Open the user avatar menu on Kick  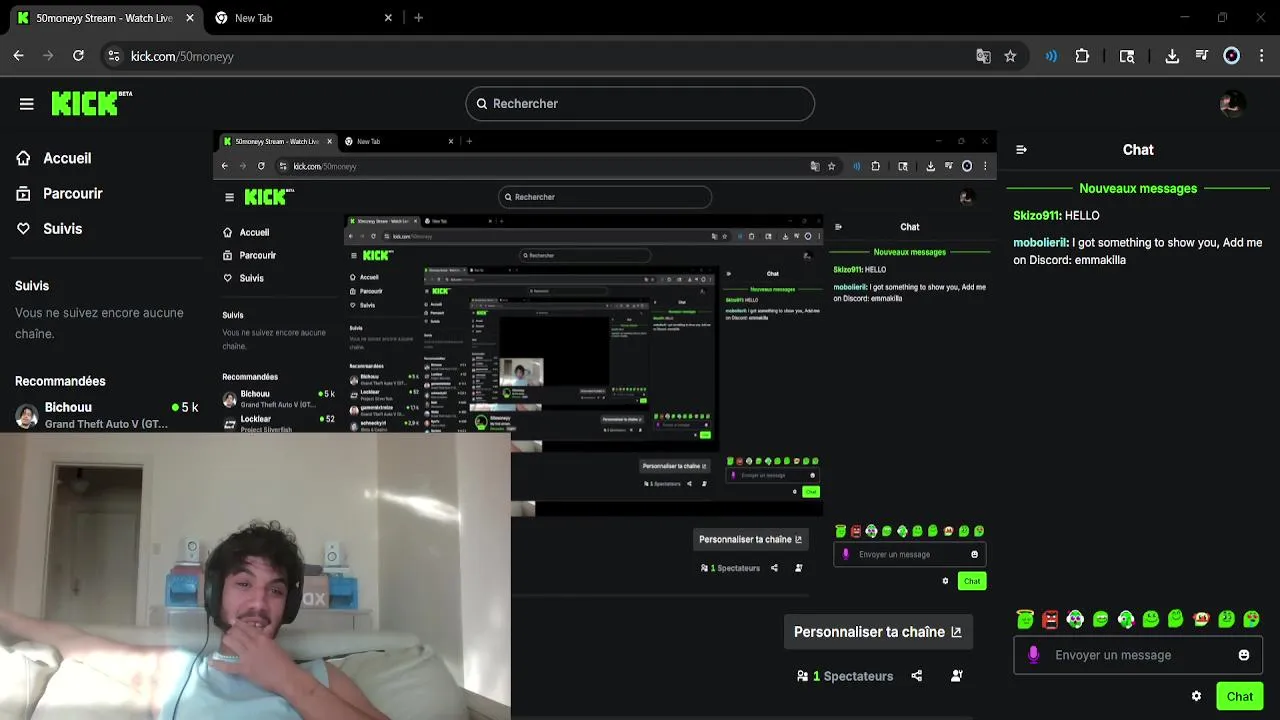(x=1232, y=103)
